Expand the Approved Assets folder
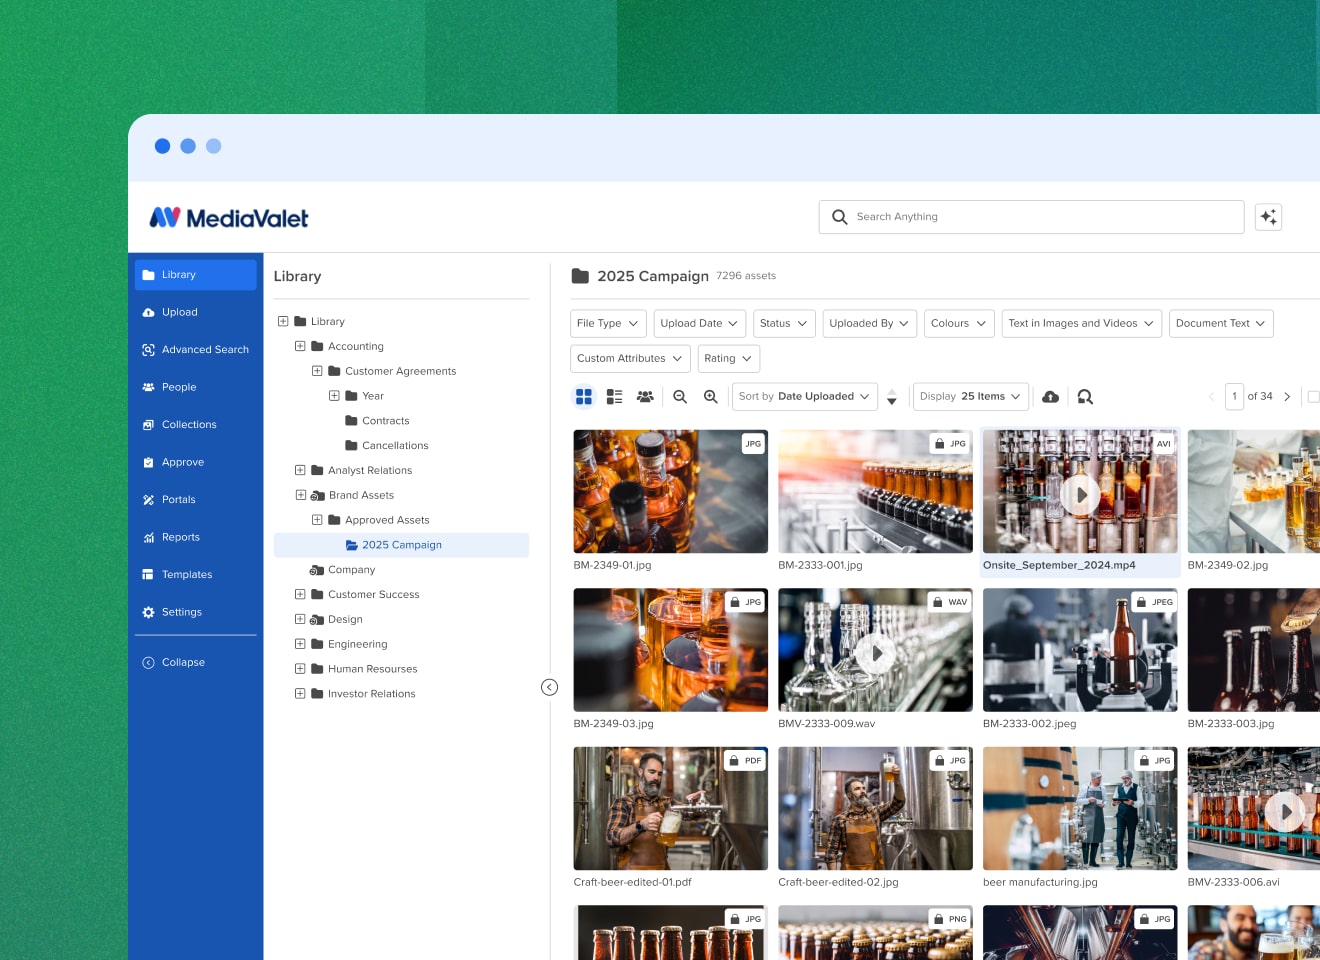This screenshot has height=960, width=1320. click(317, 520)
